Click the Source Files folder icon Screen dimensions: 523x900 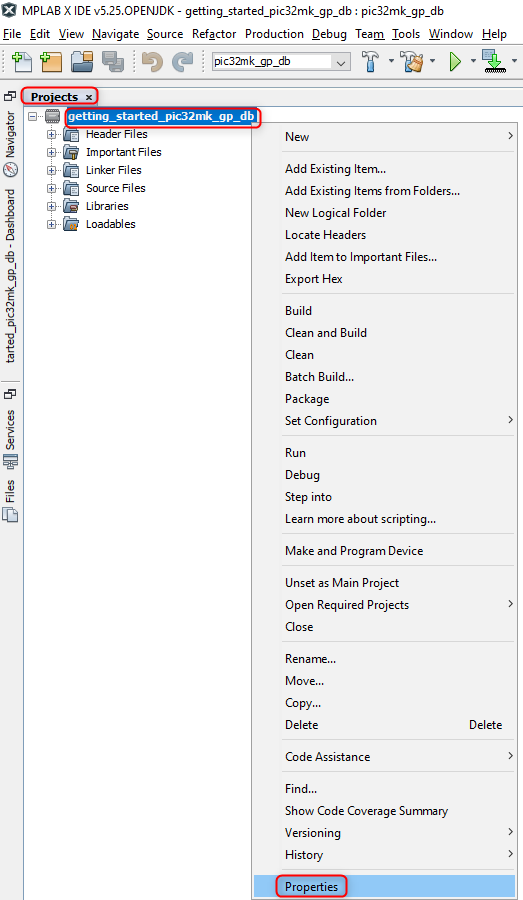[x=71, y=188]
